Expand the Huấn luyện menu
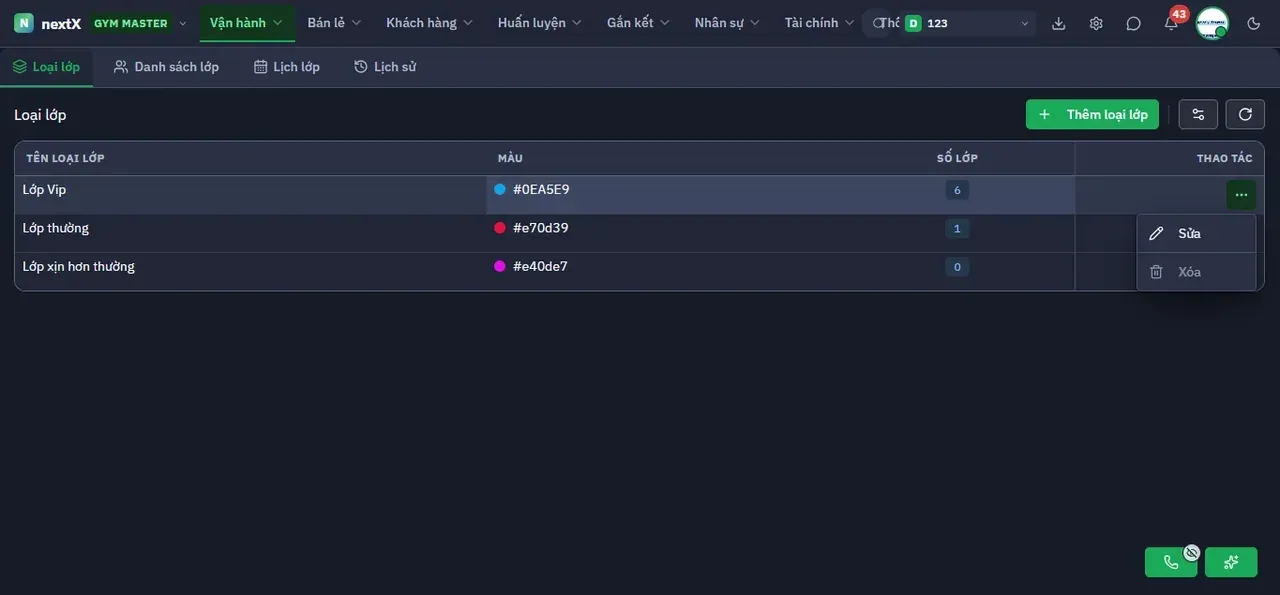The height and width of the screenshot is (595, 1280). point(540,23)
